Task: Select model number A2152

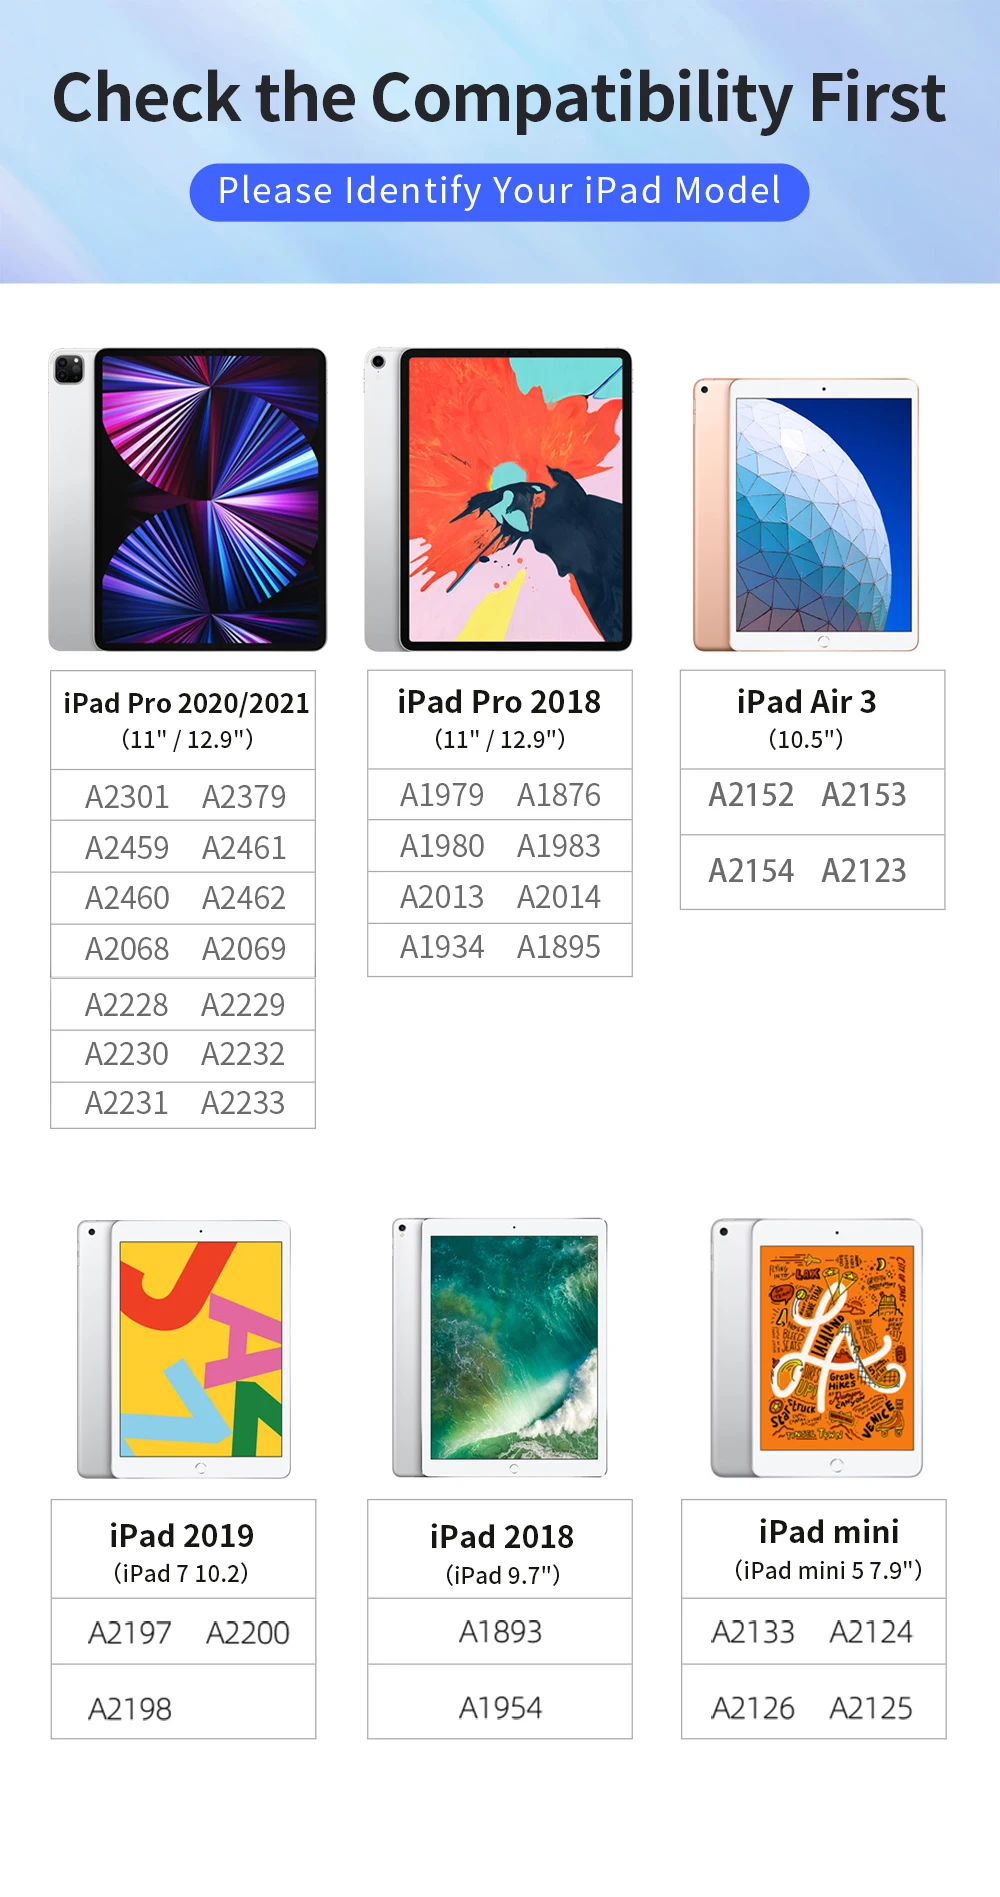Action: [751, 795]
